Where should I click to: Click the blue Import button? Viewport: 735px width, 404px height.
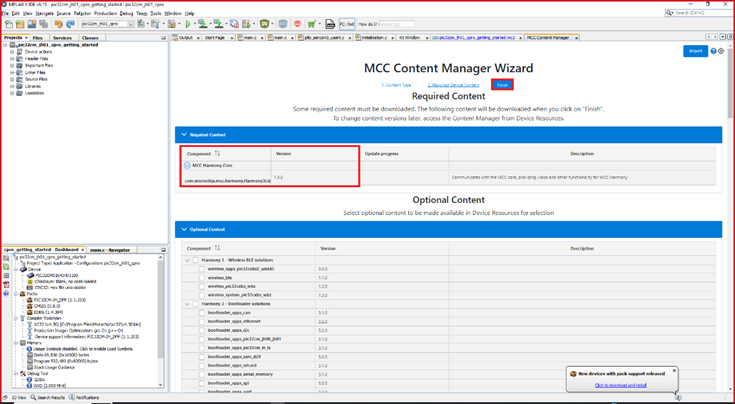pyautogui.click(x=695, y=51)
